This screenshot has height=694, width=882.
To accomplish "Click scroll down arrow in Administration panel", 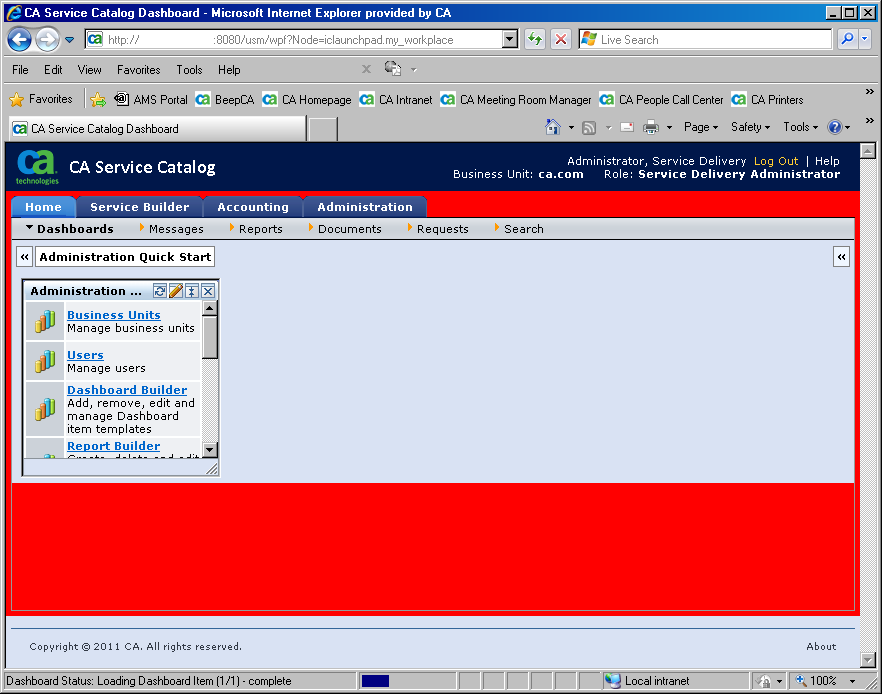I will coord(210,449).
